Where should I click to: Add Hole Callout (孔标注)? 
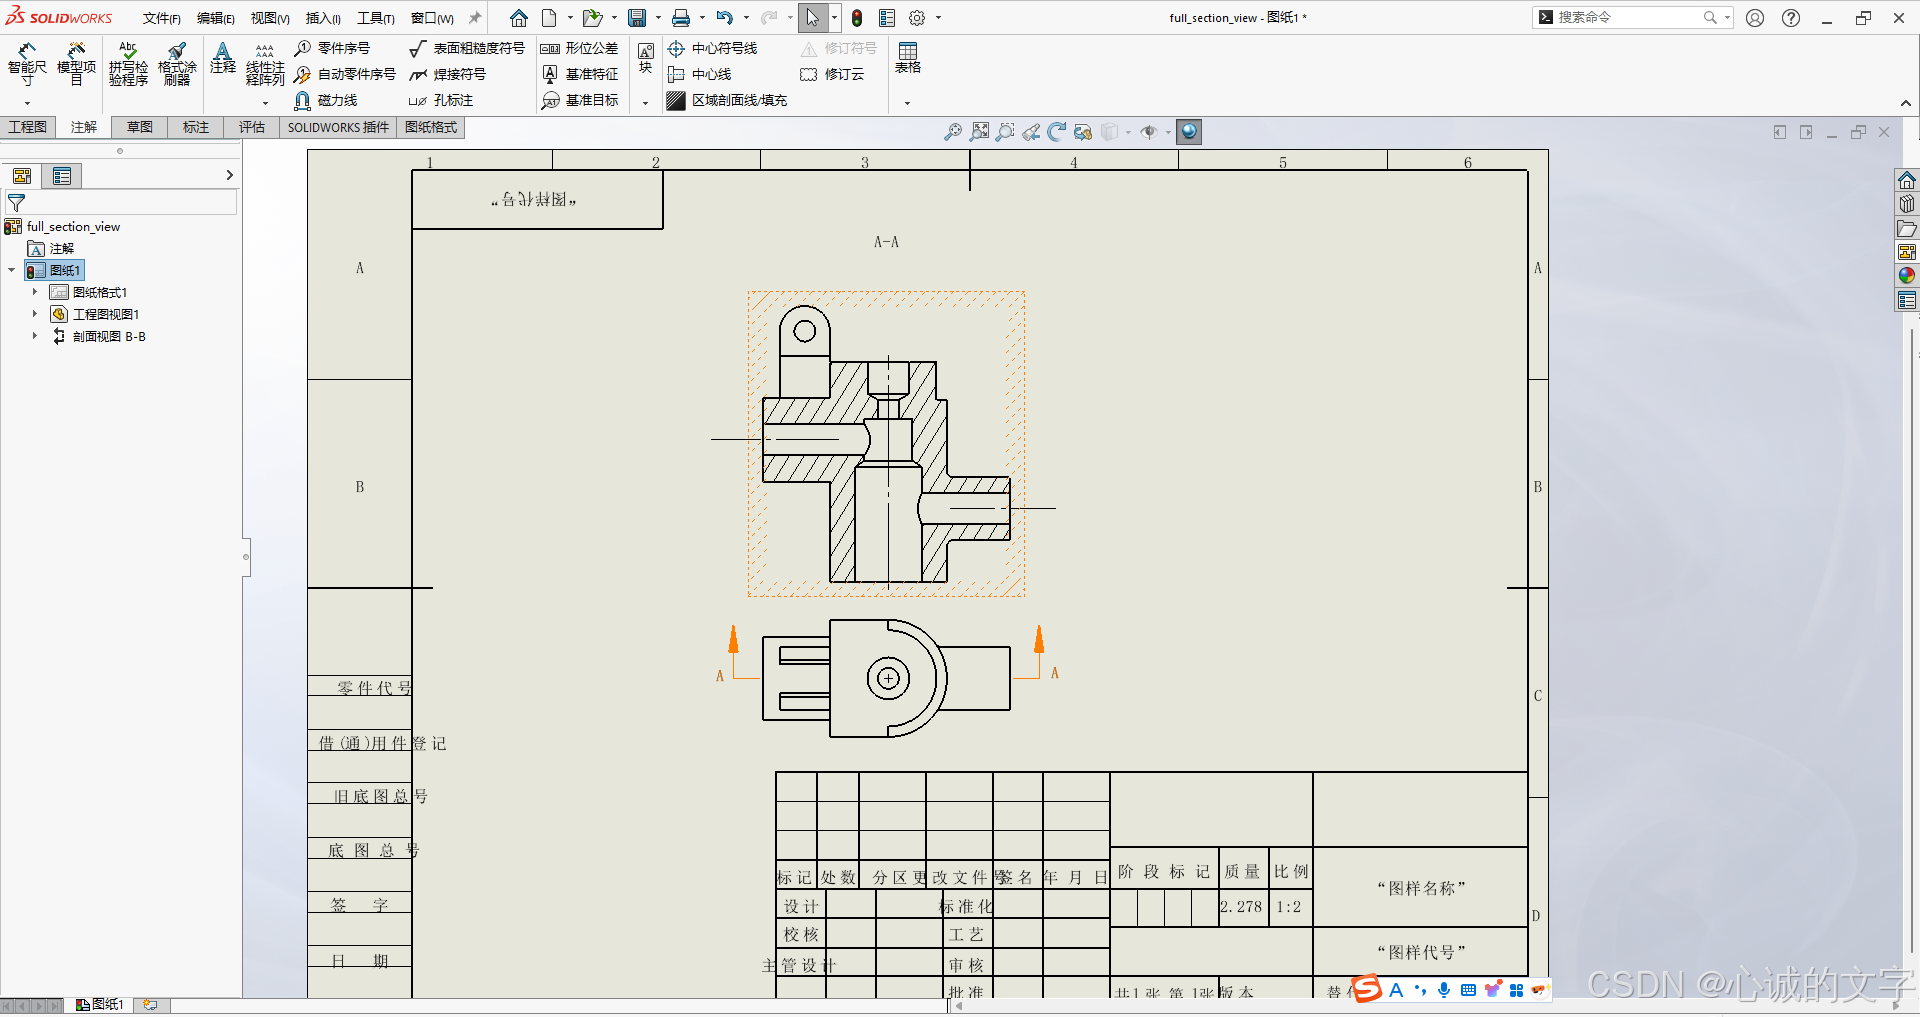click(441, 100)
